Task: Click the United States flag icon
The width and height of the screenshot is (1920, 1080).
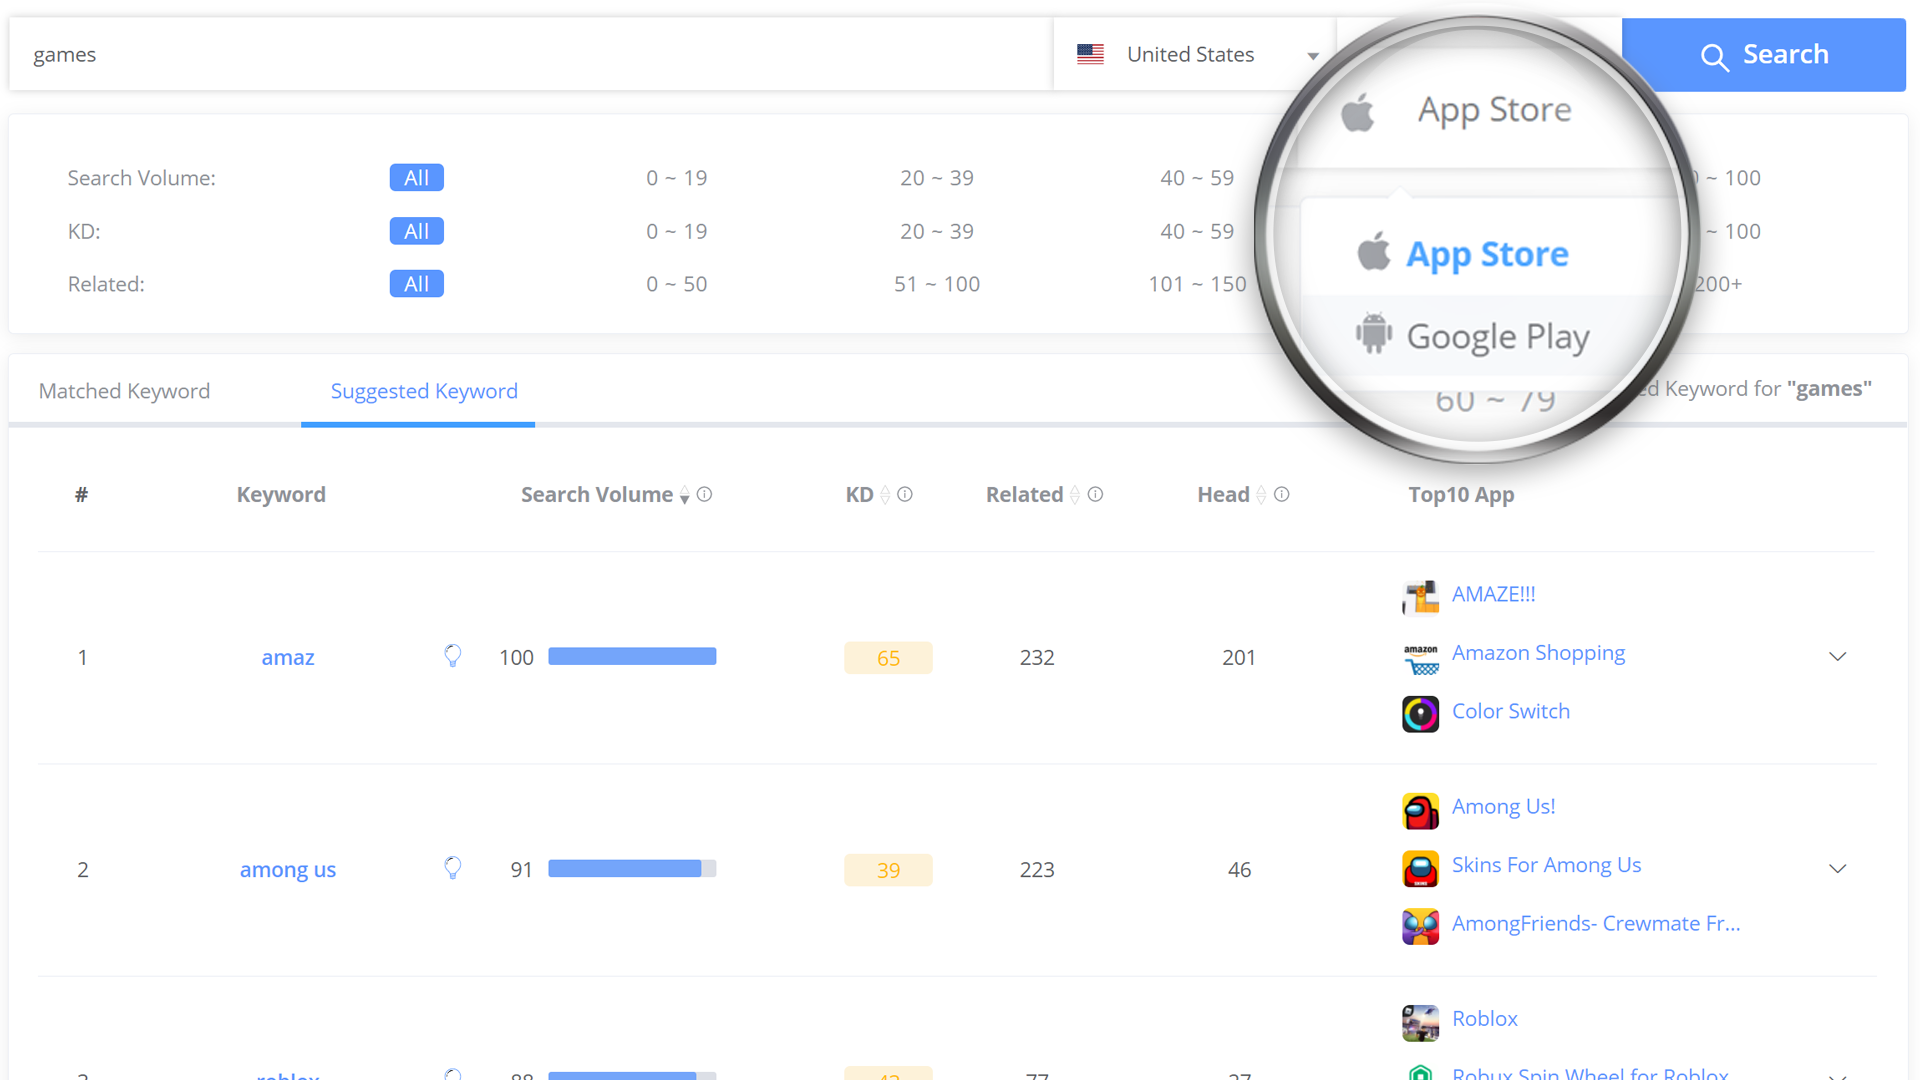Action: [1090, 55]
